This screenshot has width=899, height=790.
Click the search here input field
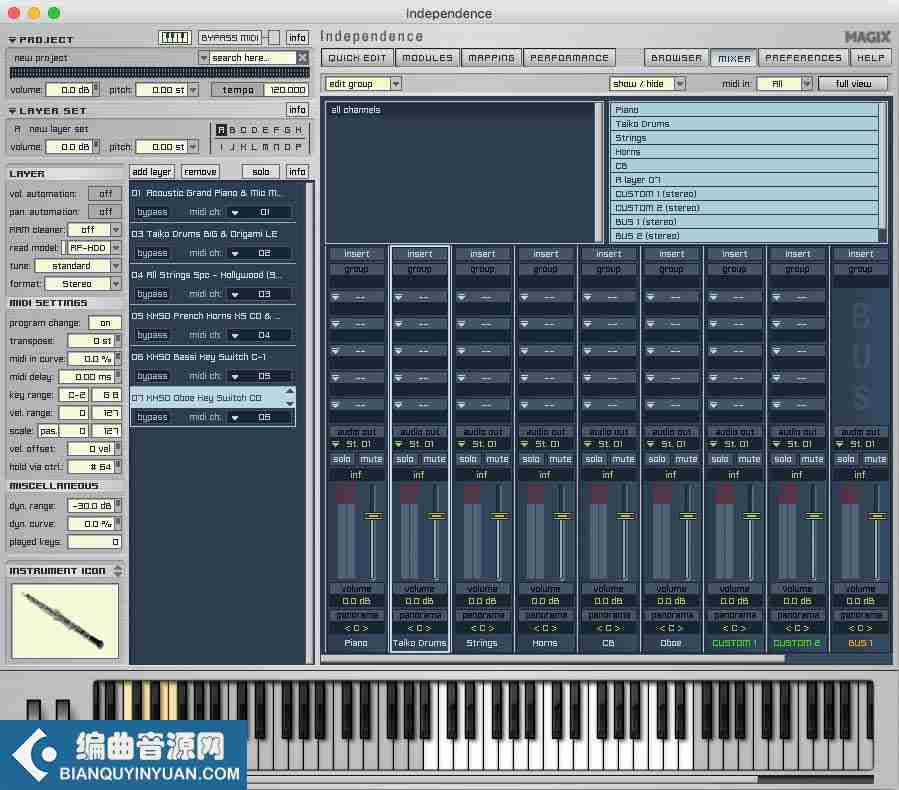pyautogui.click(x=253, y=58)
